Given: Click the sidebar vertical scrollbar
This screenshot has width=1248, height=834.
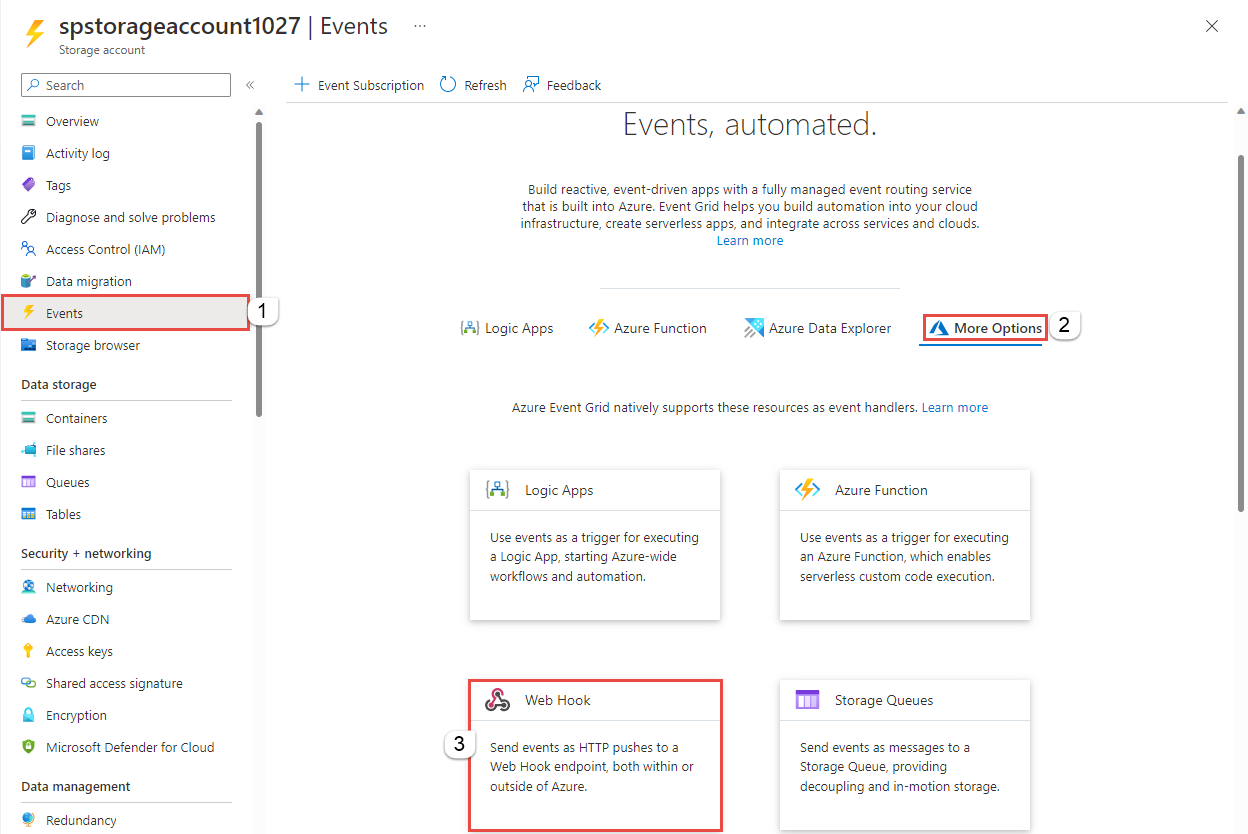Looking at the screenshot, I should [259, 269].
